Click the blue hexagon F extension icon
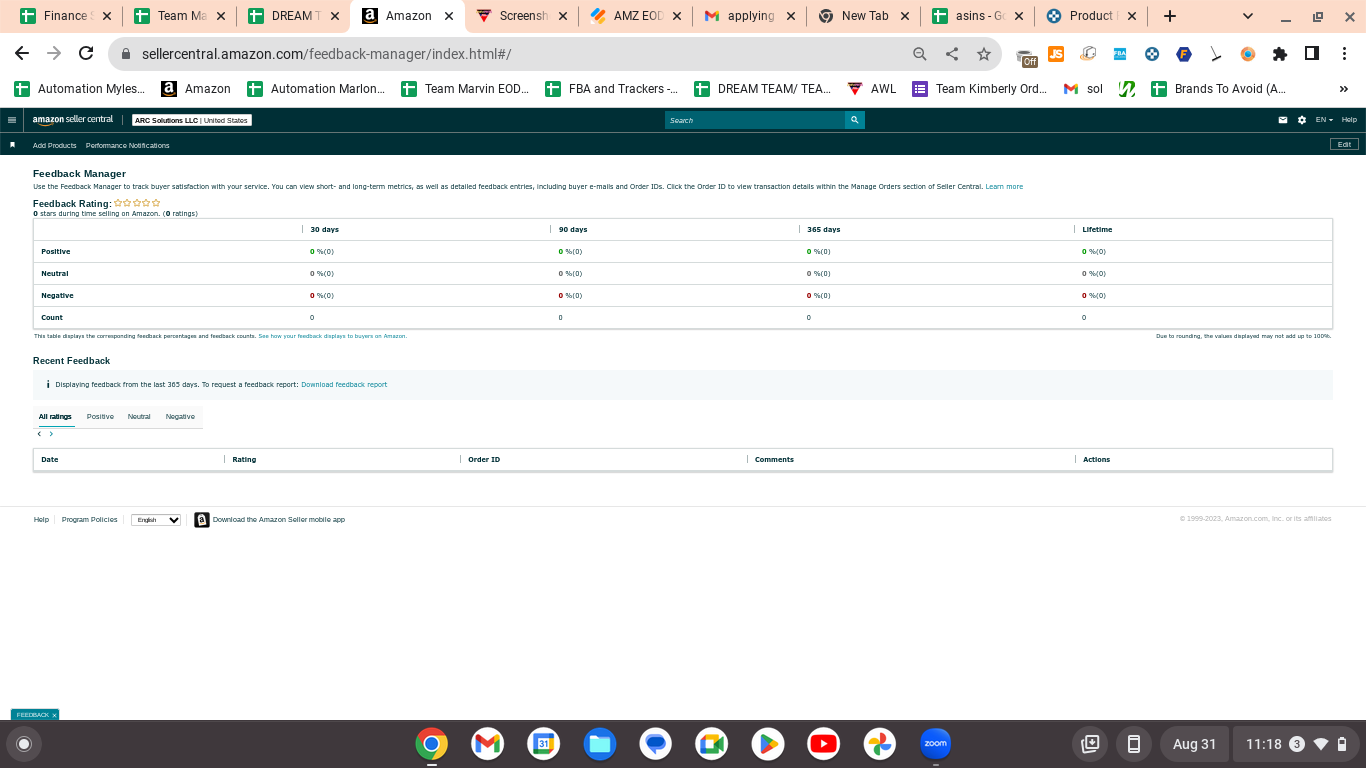1366x768 pixels. pos(1184,54)
